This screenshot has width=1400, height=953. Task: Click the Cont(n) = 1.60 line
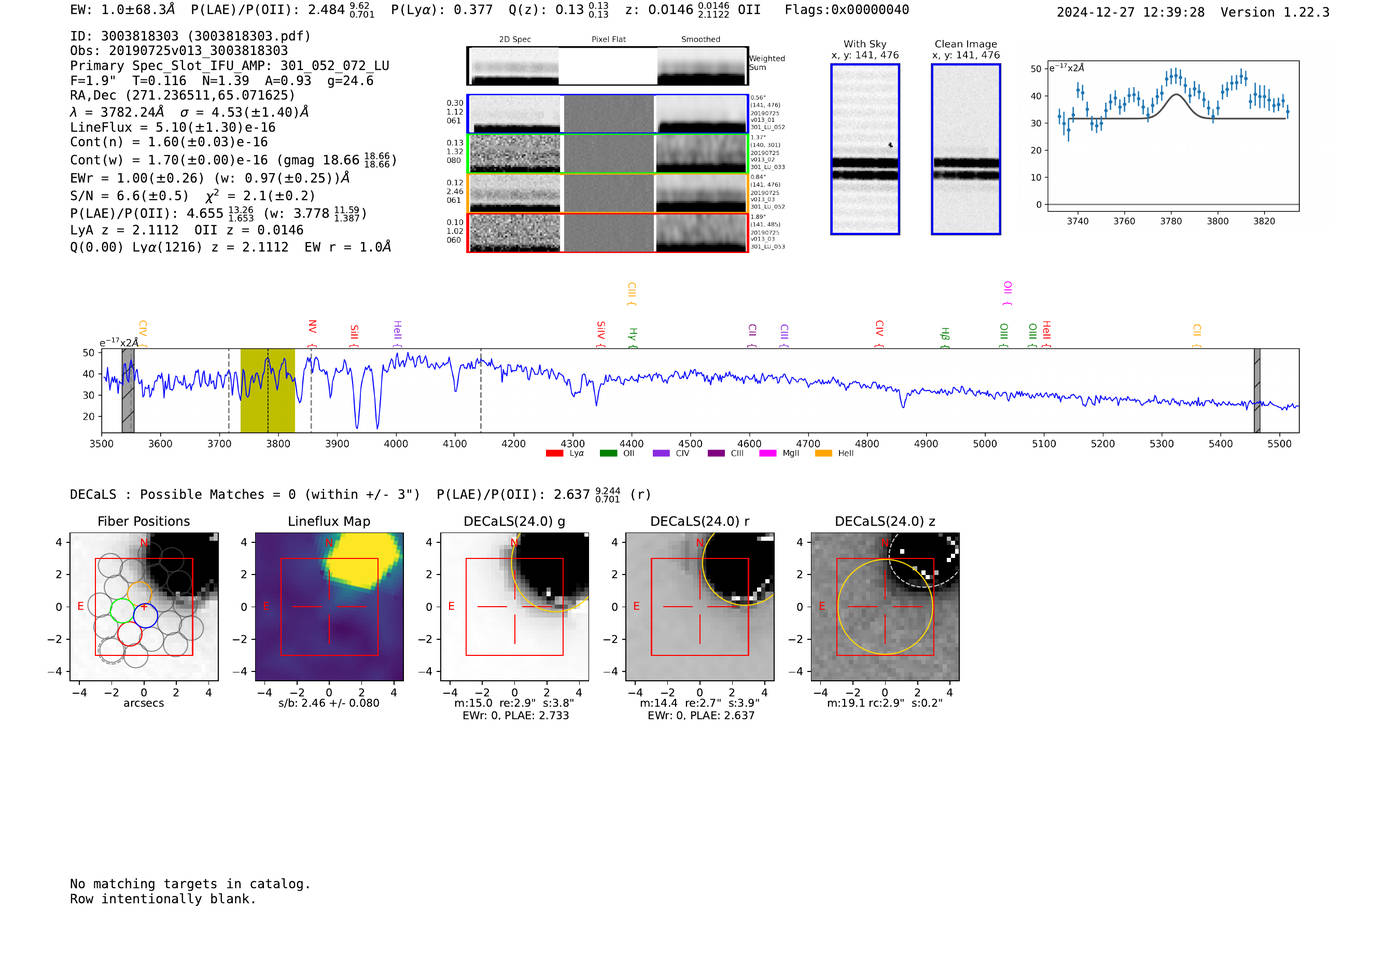pyautogui.click(x=169, y=142)
